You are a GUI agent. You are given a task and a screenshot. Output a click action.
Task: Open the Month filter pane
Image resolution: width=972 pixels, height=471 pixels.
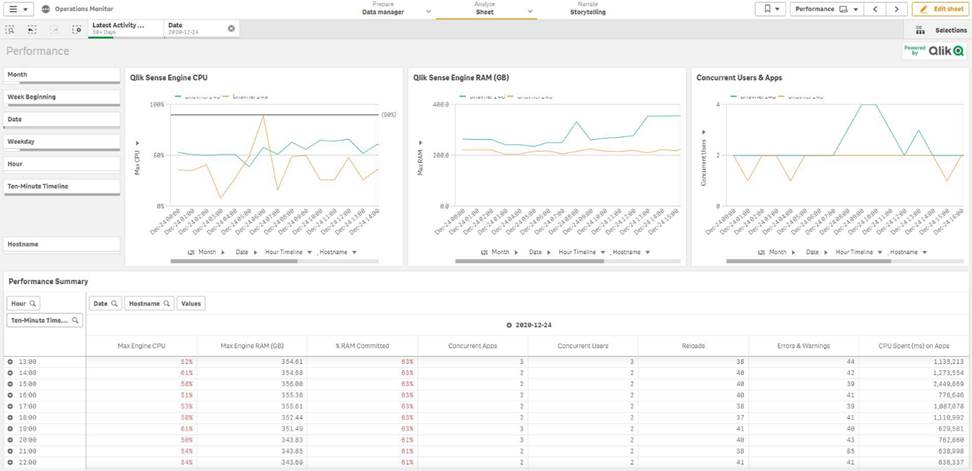pos(62,75)
